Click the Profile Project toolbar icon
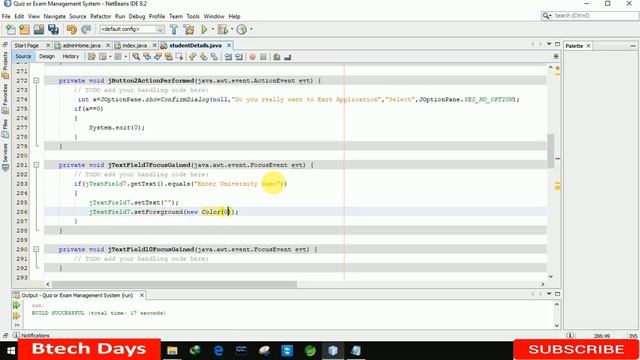Screen dimensions: 640x360 (242, 29)
